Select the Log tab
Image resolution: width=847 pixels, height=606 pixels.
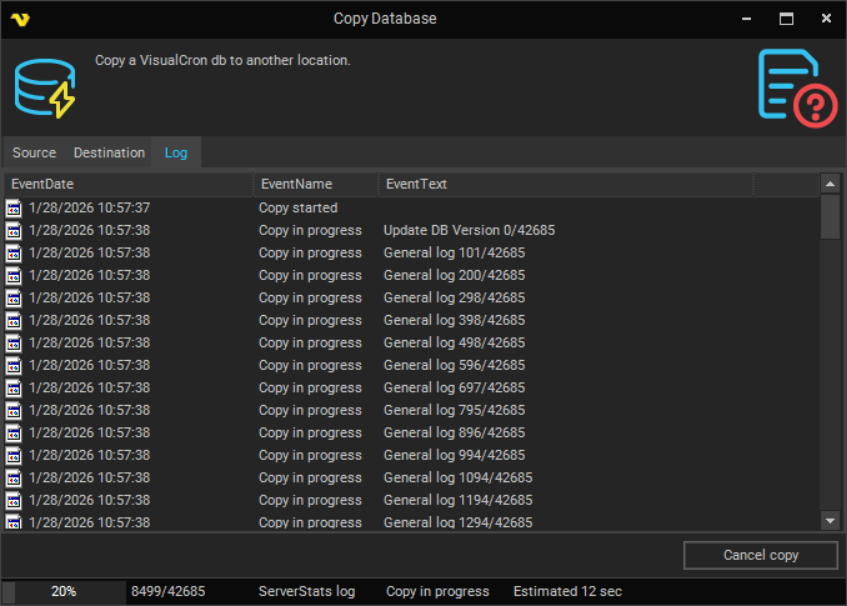click(x=176, y=153)
